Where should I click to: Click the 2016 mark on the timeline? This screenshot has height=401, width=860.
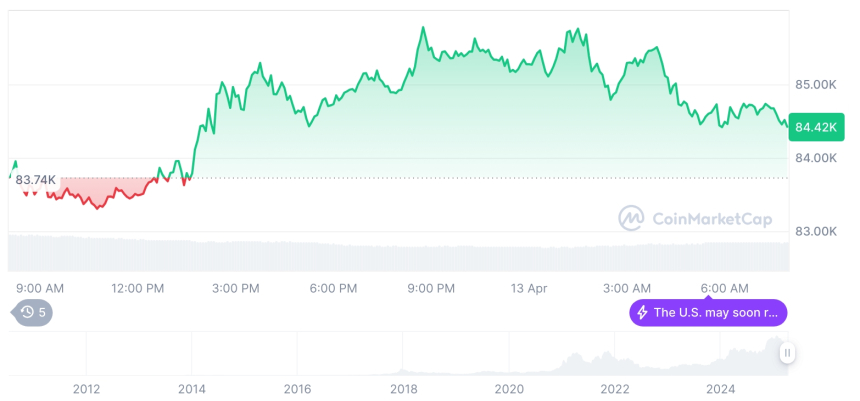(x=297, y=389)
